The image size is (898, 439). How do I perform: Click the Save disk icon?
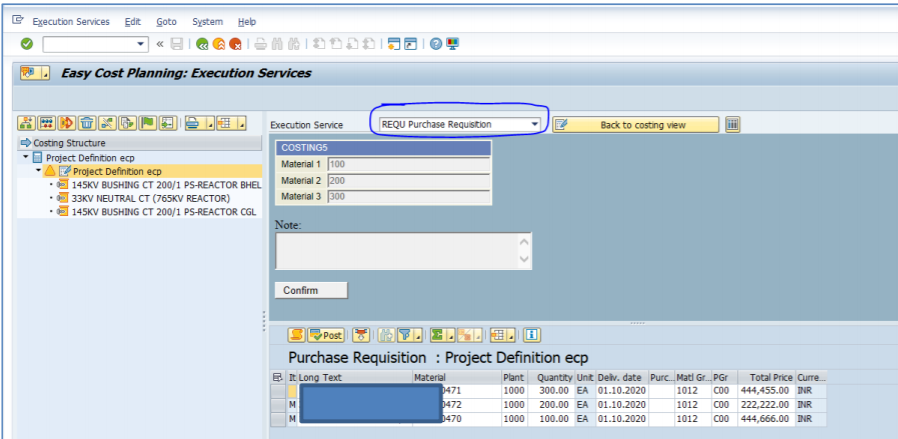[x=177, y=43]
